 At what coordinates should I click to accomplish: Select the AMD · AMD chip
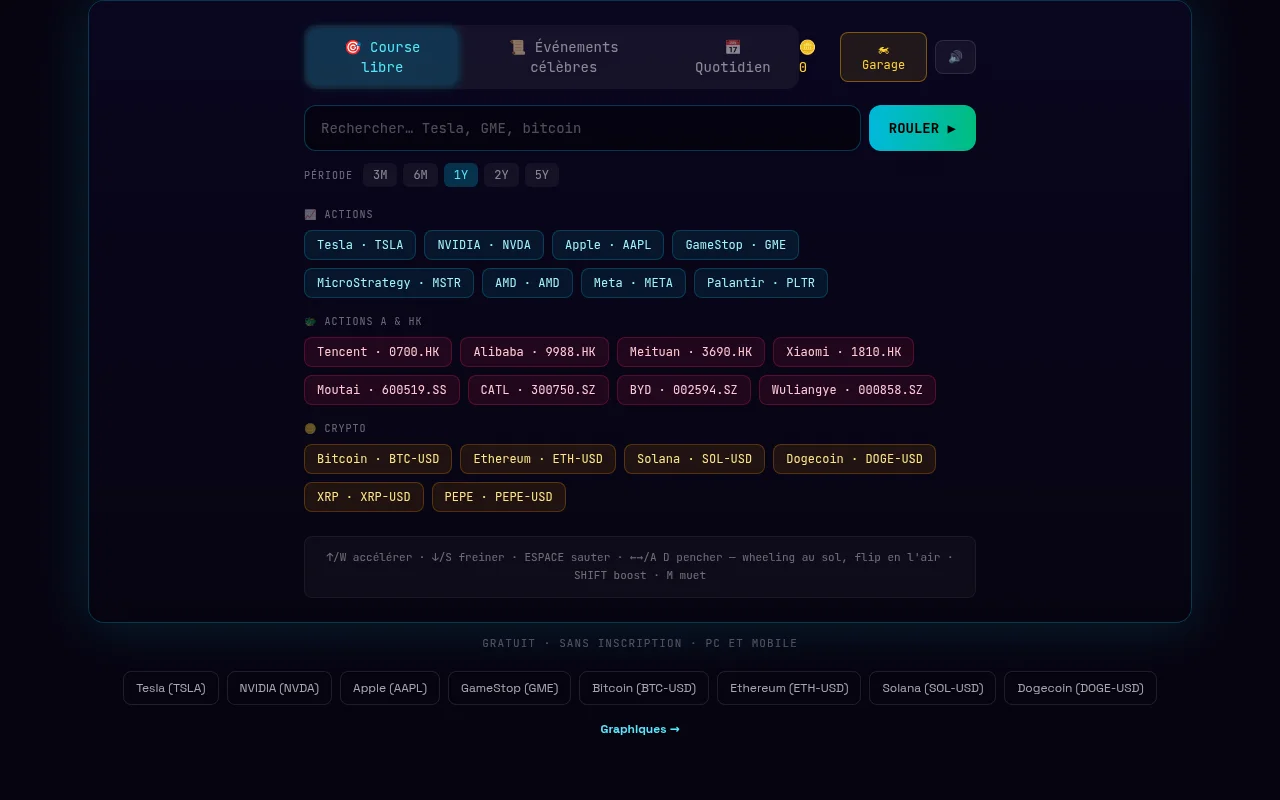(x=527, y=283)
